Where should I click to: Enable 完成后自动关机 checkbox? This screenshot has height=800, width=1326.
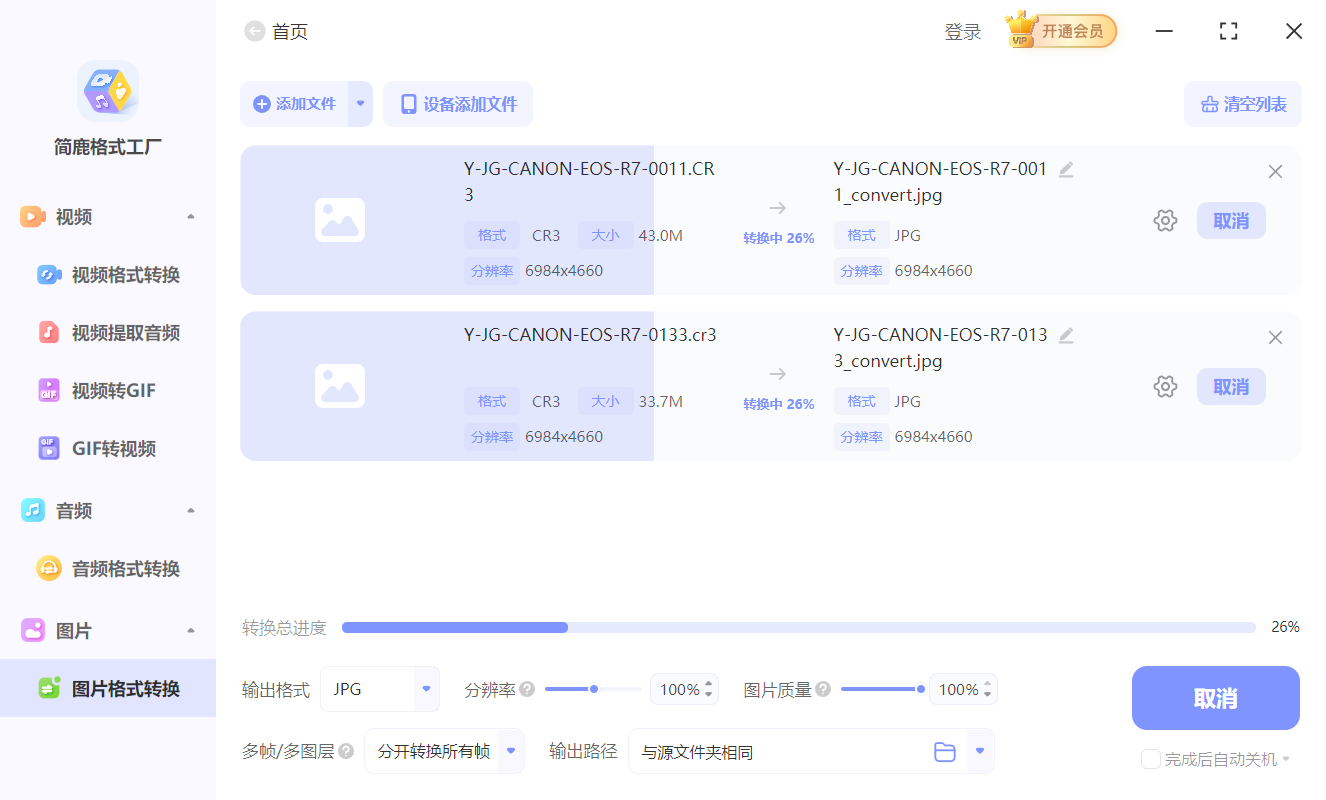tap(1150, 759)
